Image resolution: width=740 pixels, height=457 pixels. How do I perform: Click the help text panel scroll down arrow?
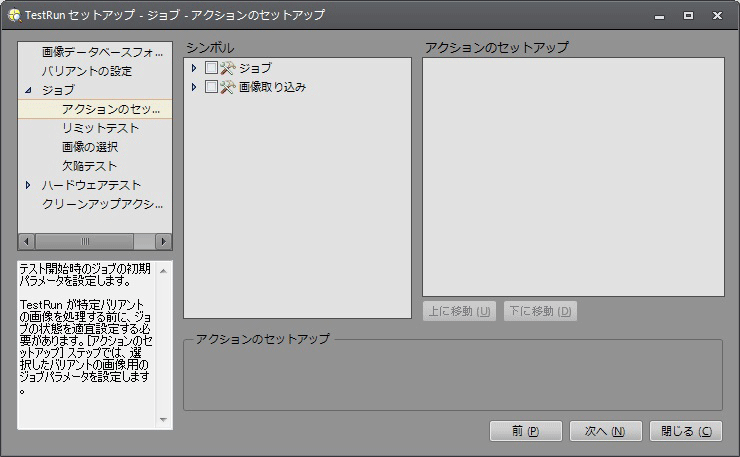tap(164, 420)
